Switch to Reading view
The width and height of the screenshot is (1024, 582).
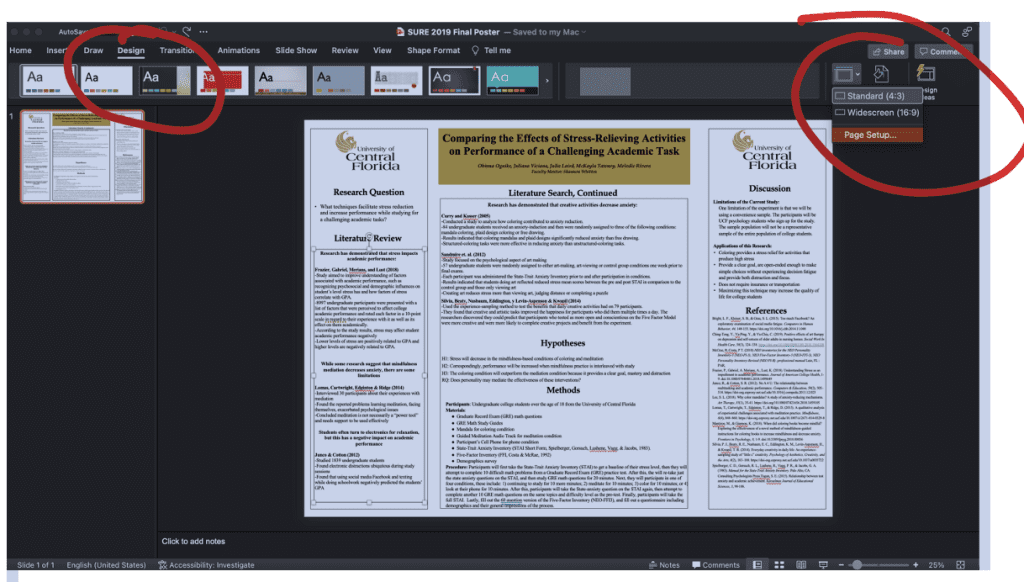801,565
